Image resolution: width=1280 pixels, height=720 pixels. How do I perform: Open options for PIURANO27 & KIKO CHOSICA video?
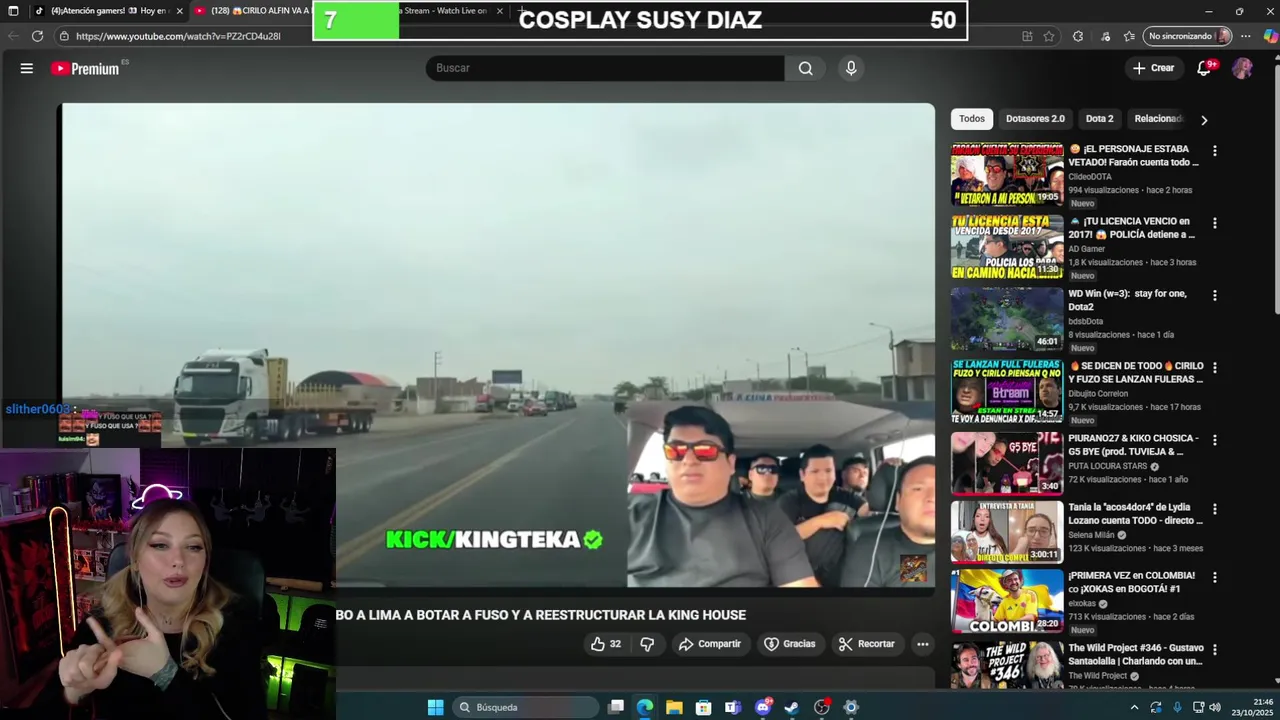coord(1215,441)
